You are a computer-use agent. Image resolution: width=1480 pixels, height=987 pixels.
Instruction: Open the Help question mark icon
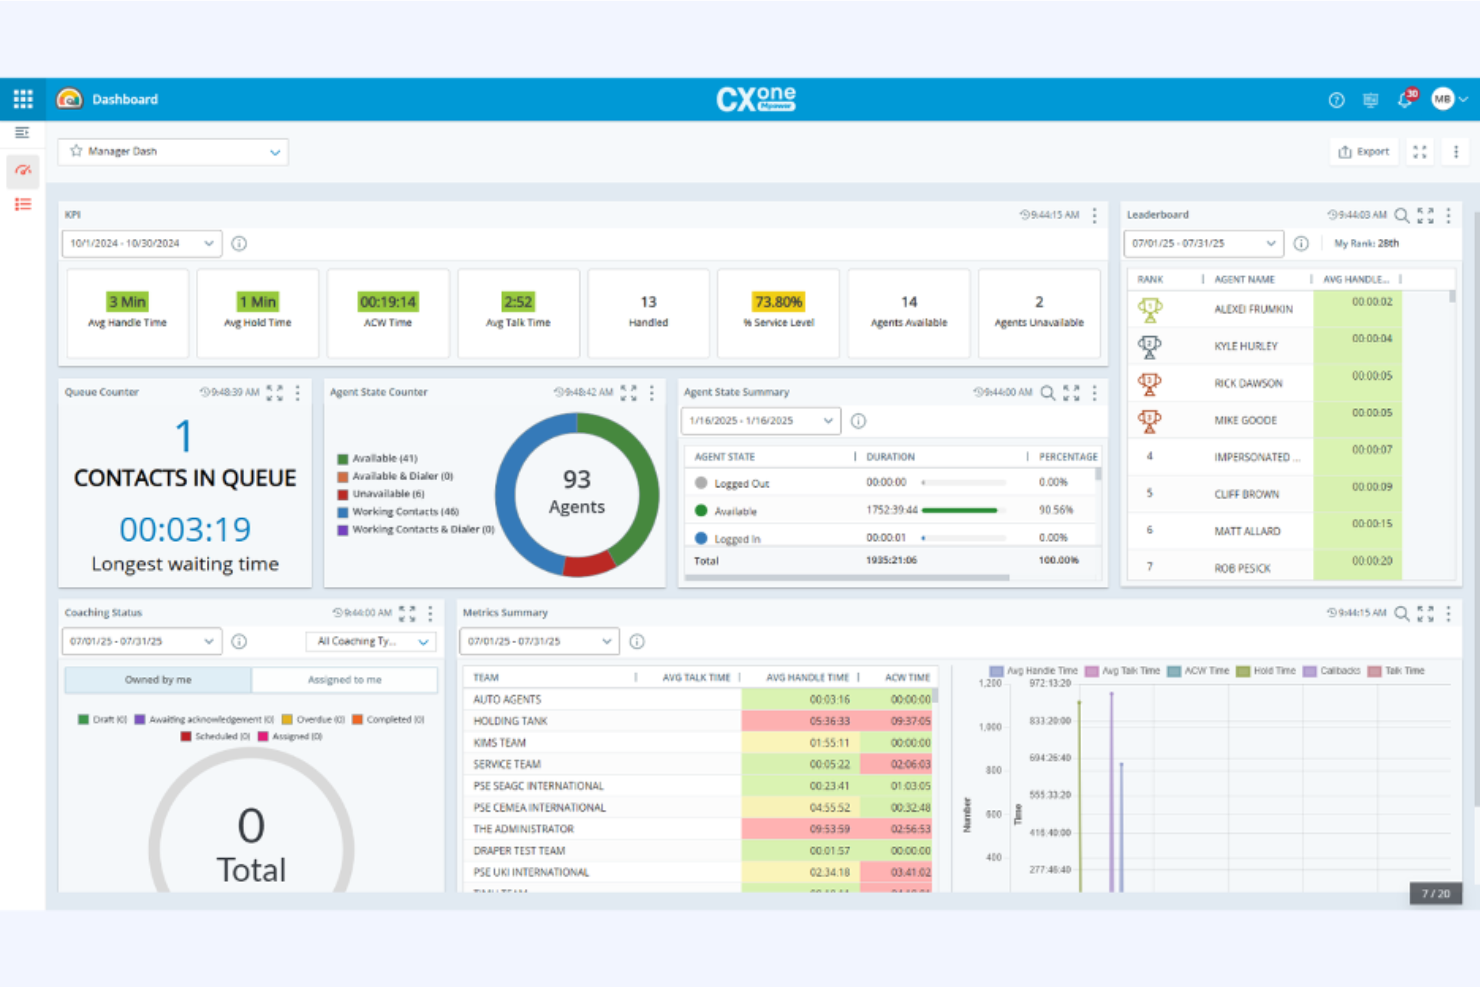point(1337,99)
